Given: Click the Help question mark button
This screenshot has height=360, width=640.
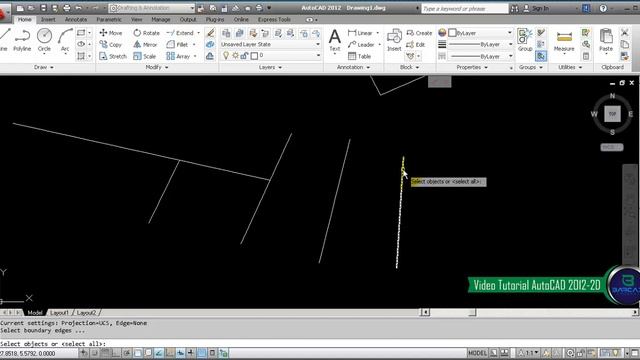Looking at the screenshot, I should [x=603, y=8].
